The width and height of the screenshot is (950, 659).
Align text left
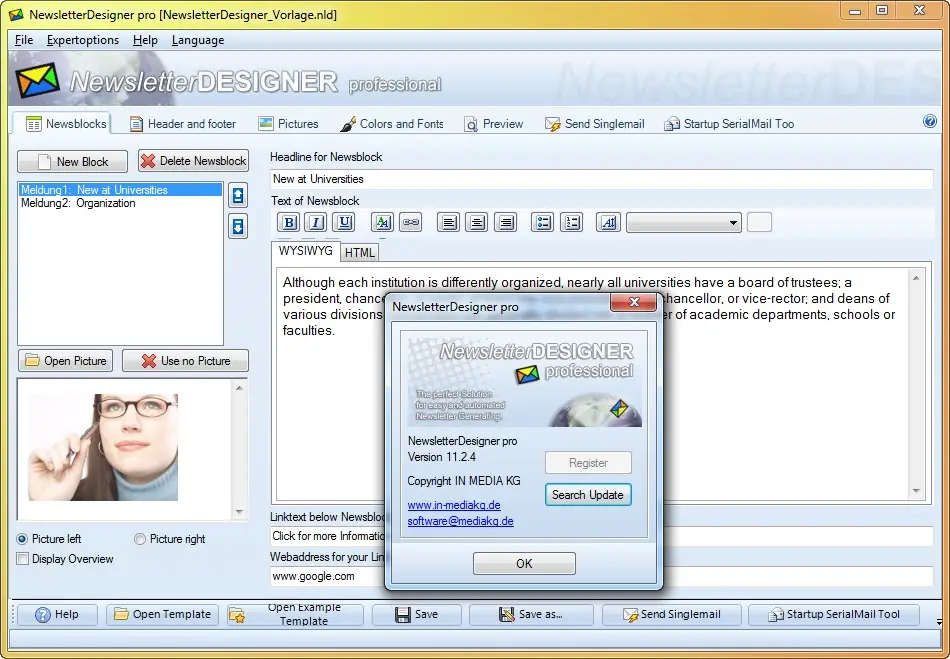(x=448, y=222)
